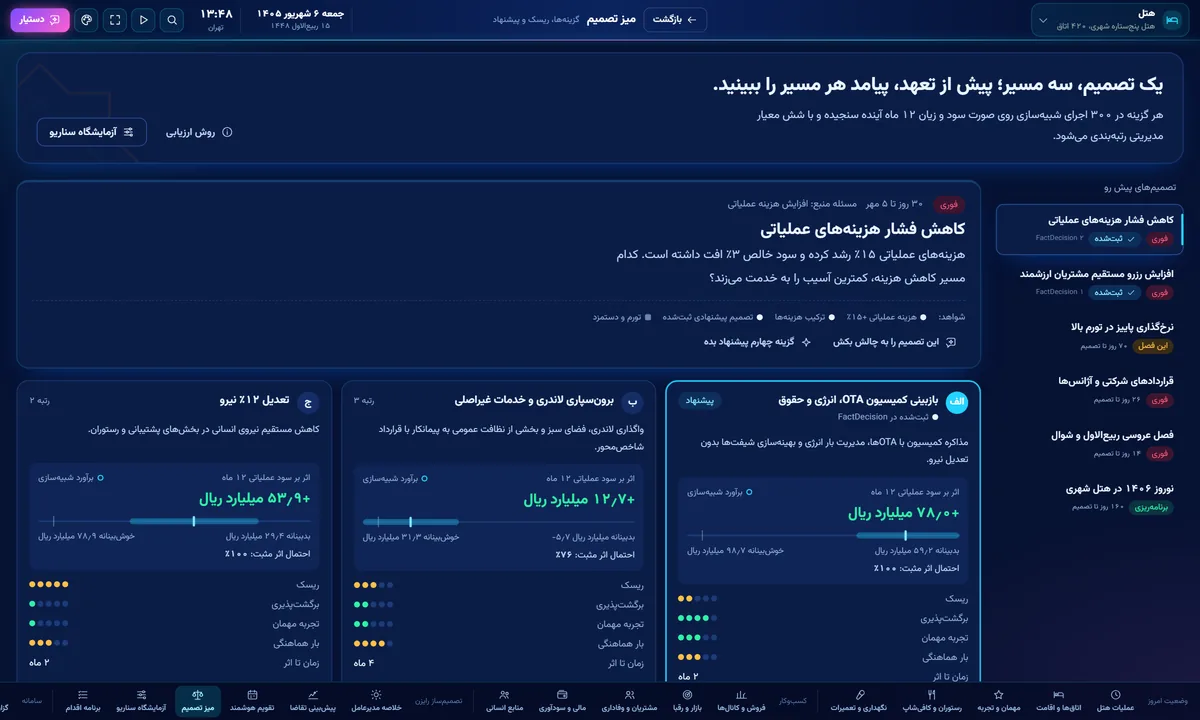Open آزمایشگاه سناریو scenario lab button

tap(92, 132)
